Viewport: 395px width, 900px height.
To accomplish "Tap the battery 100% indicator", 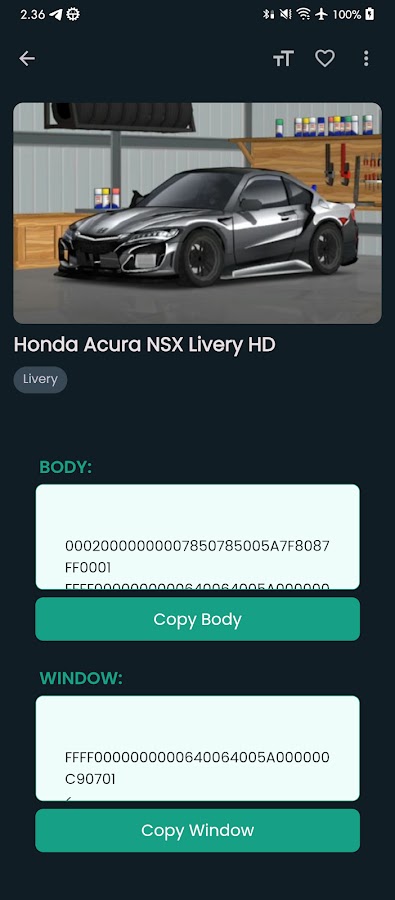I will (354, 14).
